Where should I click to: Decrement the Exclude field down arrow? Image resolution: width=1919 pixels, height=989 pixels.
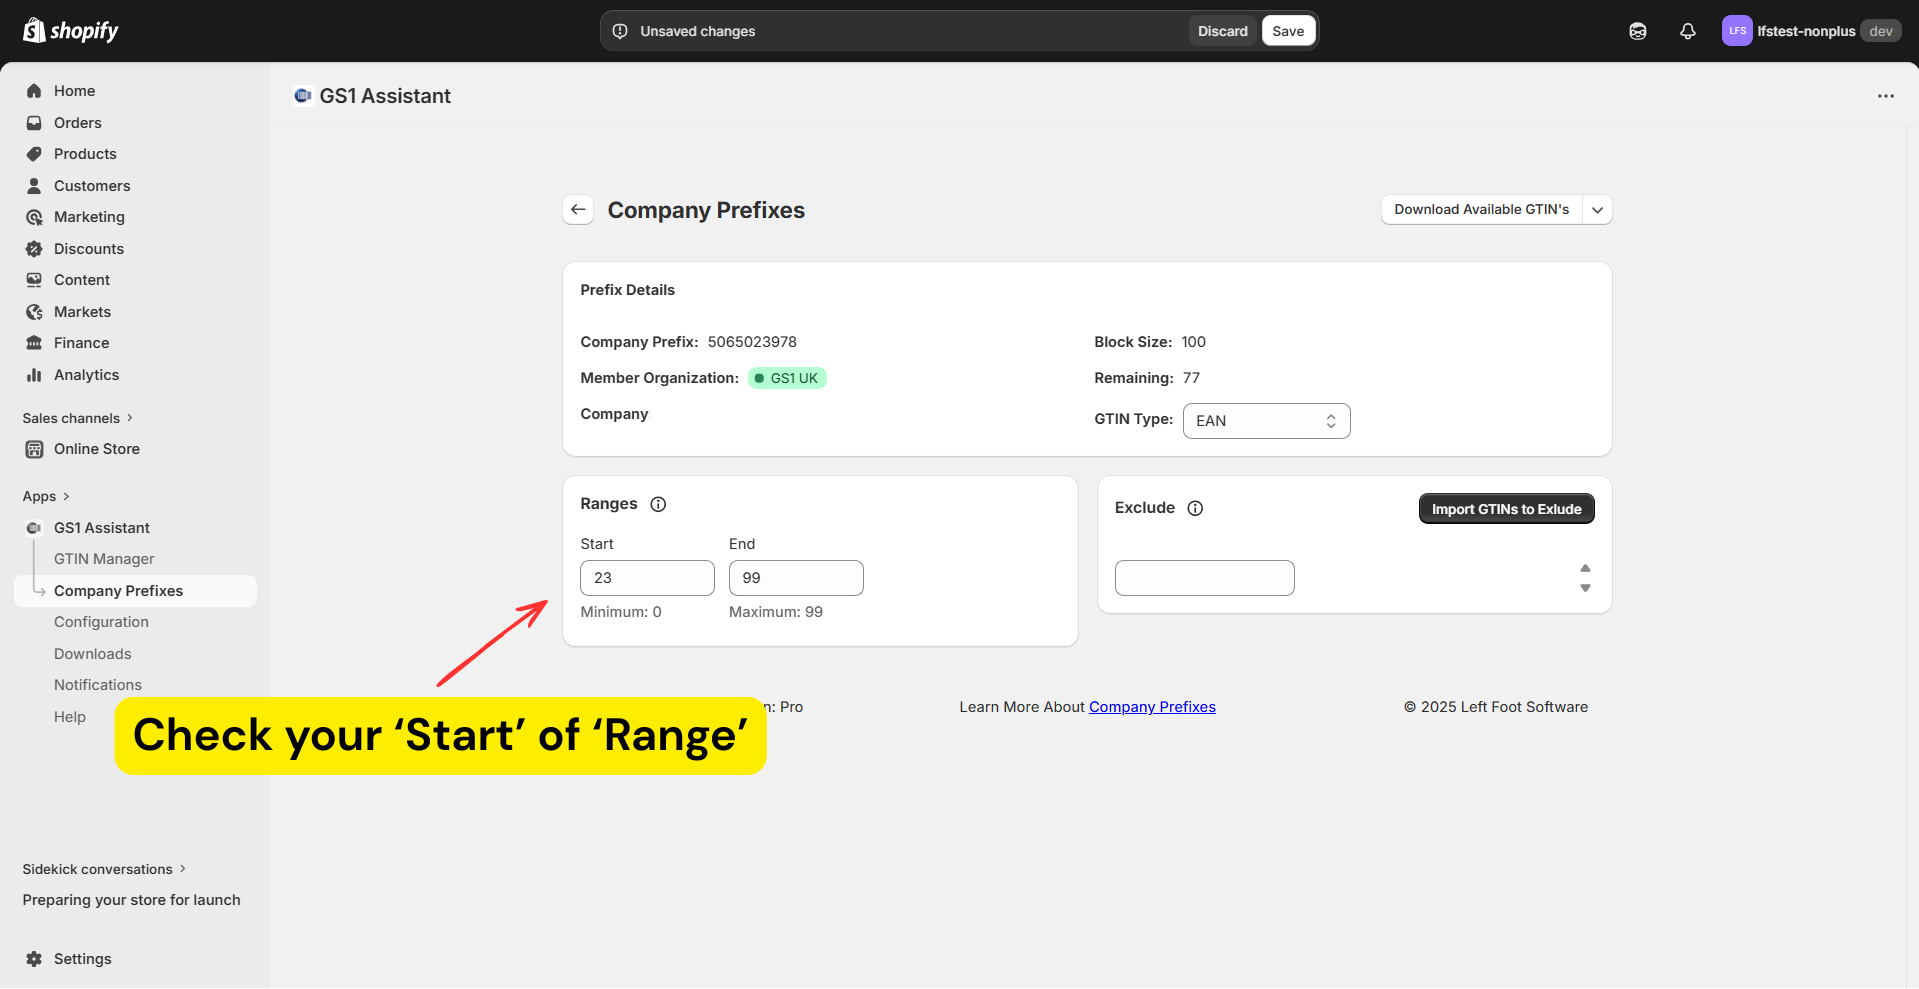click(1585, 588)
